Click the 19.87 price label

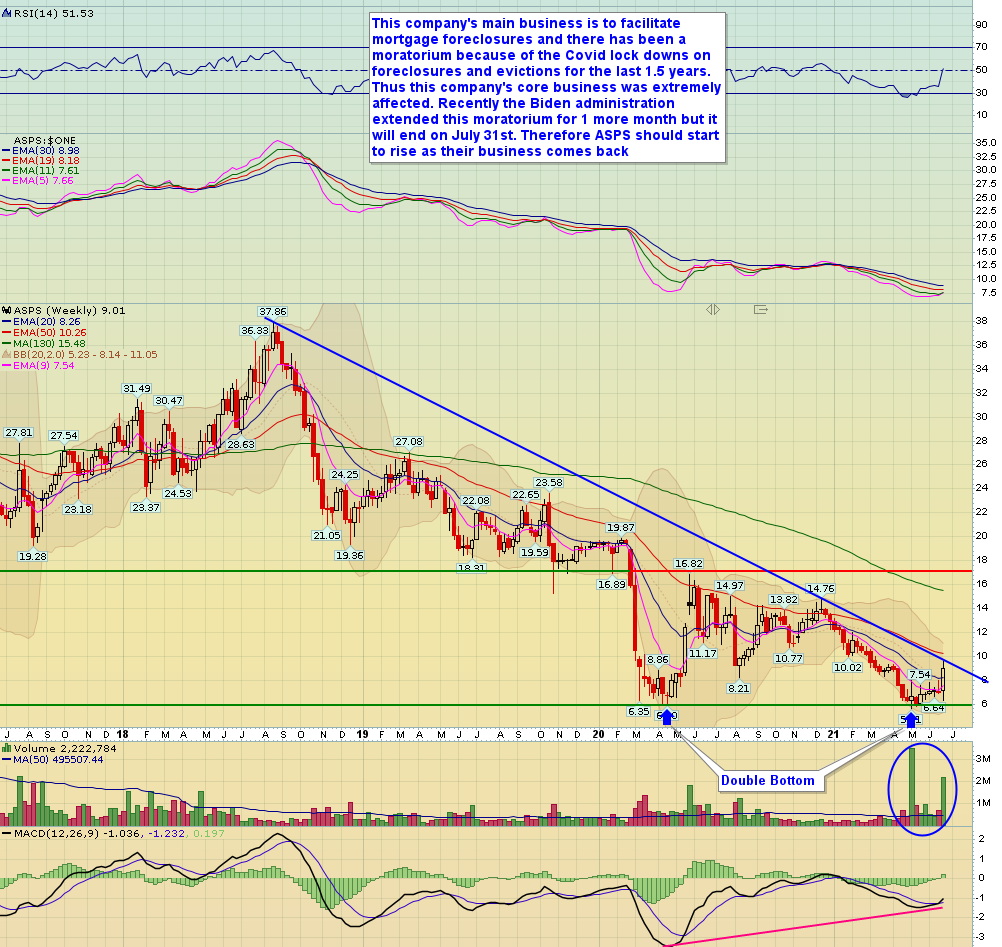click(x=620, y=528)
